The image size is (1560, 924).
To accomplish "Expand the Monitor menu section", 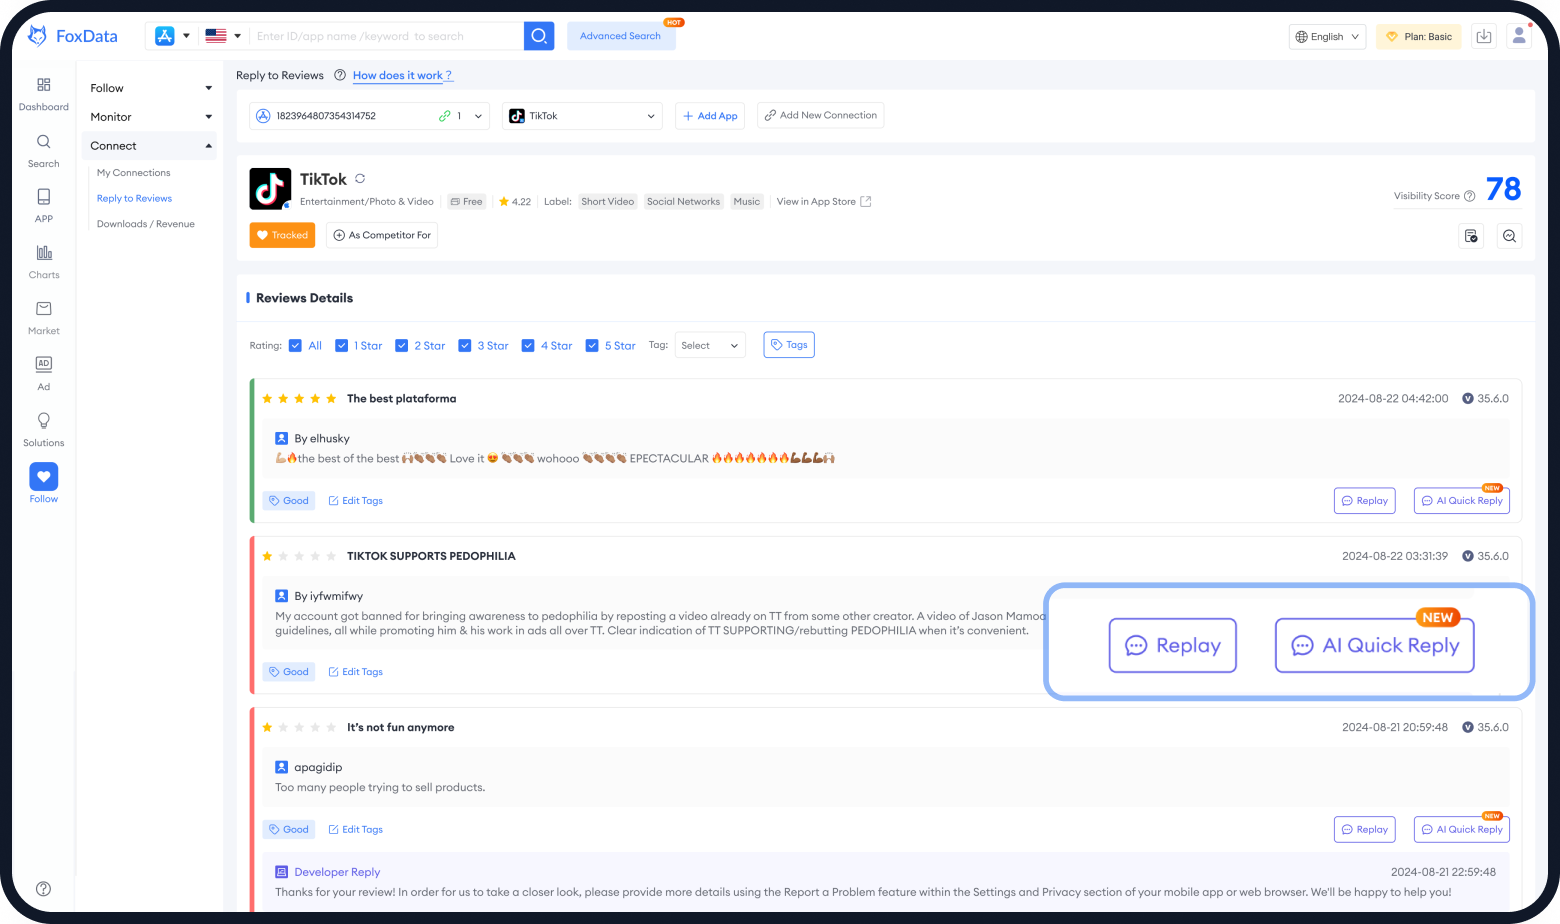I will click(x=150, y=117).
